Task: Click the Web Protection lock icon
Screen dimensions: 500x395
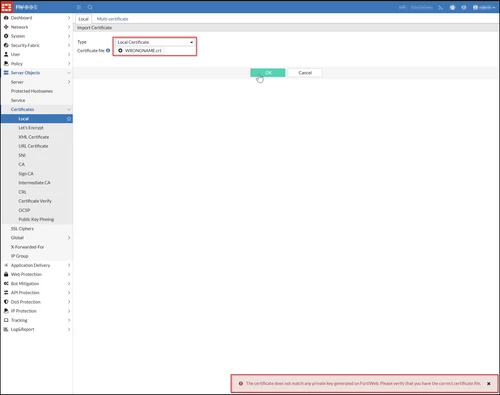Action: click(6, 274)
